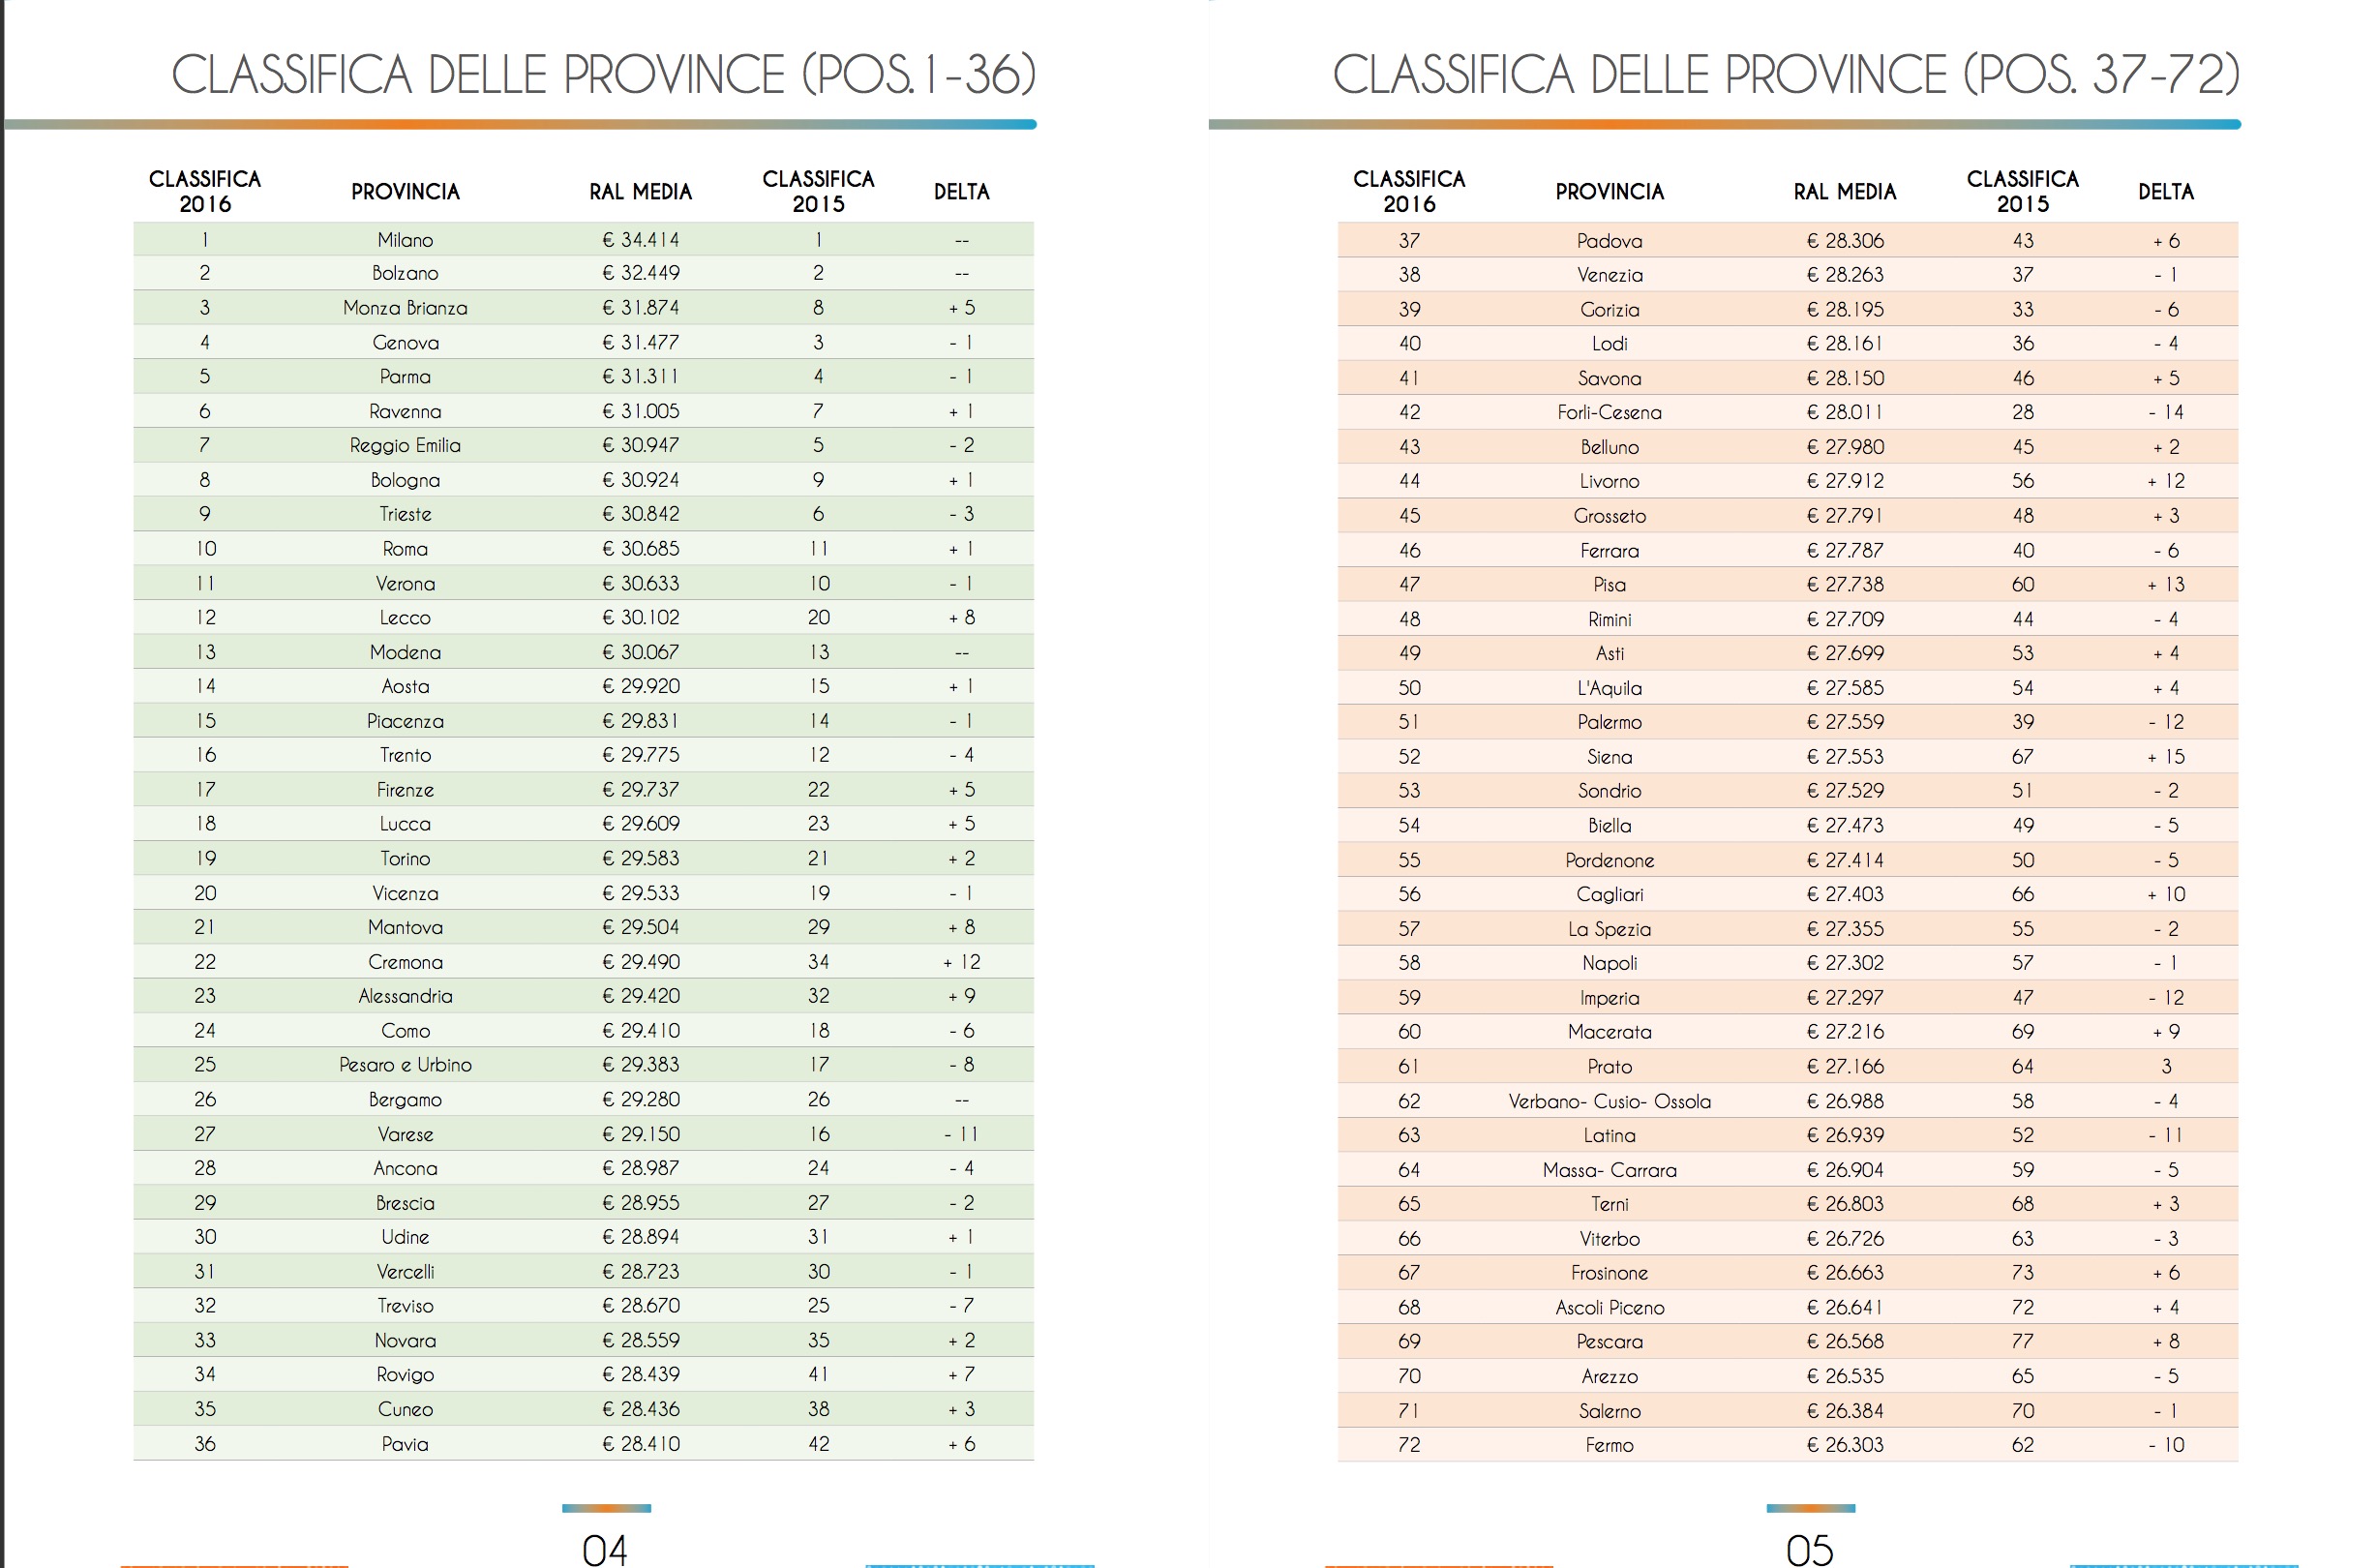This screenshot has width=2377, height=1568.
Task: Click the PROVINCIA header above Padova
Action: click(x=1609, y=192)
